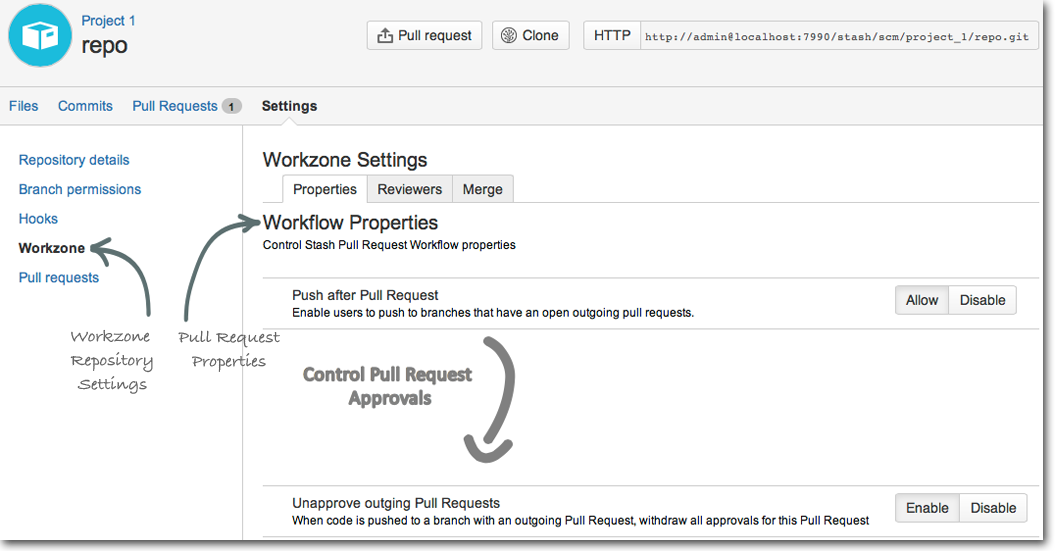Go to the Files tab
The image size is (1064, 551).
[x=24, y=106]
